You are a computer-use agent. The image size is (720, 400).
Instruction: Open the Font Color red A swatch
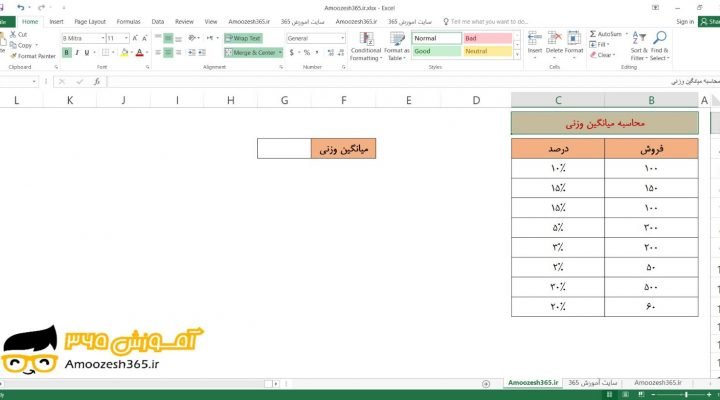[x=140, y=52]
